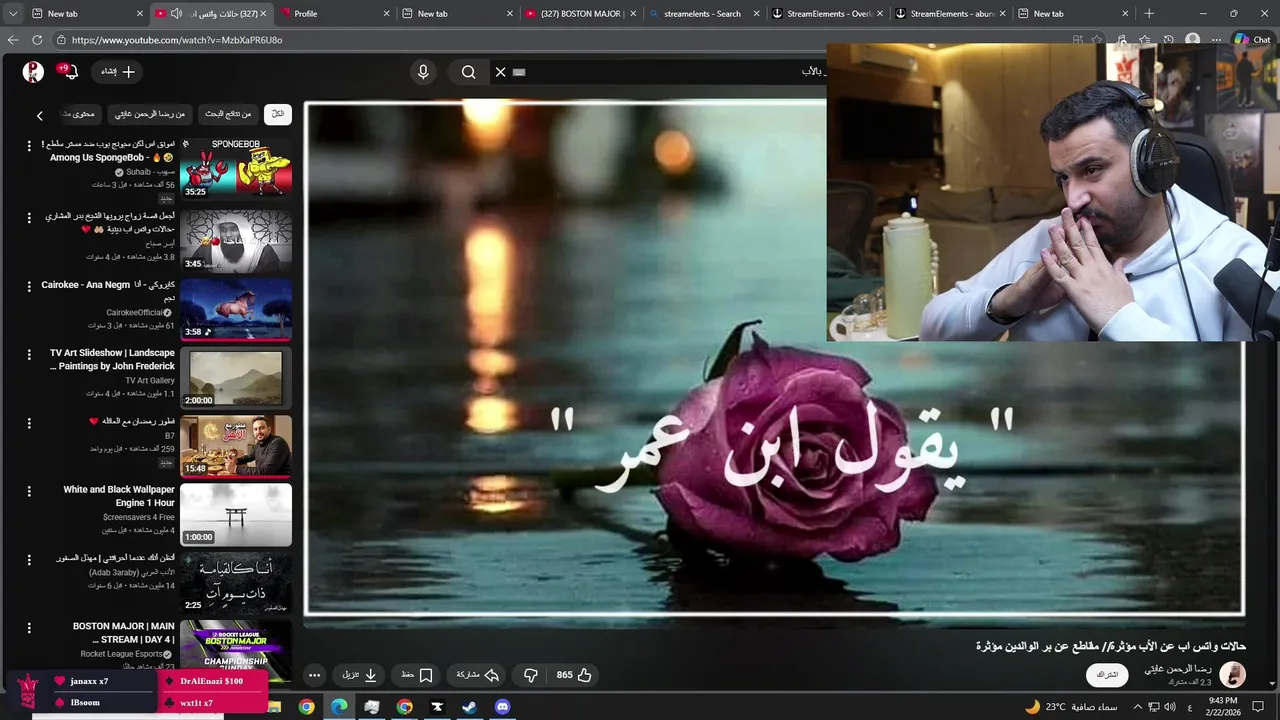The height and width of the screenshot is (720, 1280).
Task: Click the channel name رضا الرحمن عليتي
Action: [x=1178, y=669]
